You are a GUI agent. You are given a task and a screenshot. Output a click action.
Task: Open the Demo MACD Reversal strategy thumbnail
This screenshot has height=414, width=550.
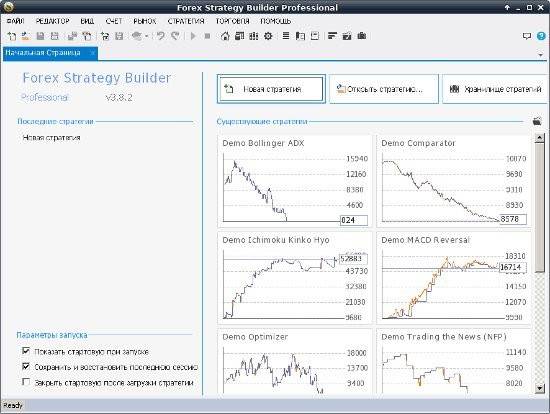click(x=454, y=278)
